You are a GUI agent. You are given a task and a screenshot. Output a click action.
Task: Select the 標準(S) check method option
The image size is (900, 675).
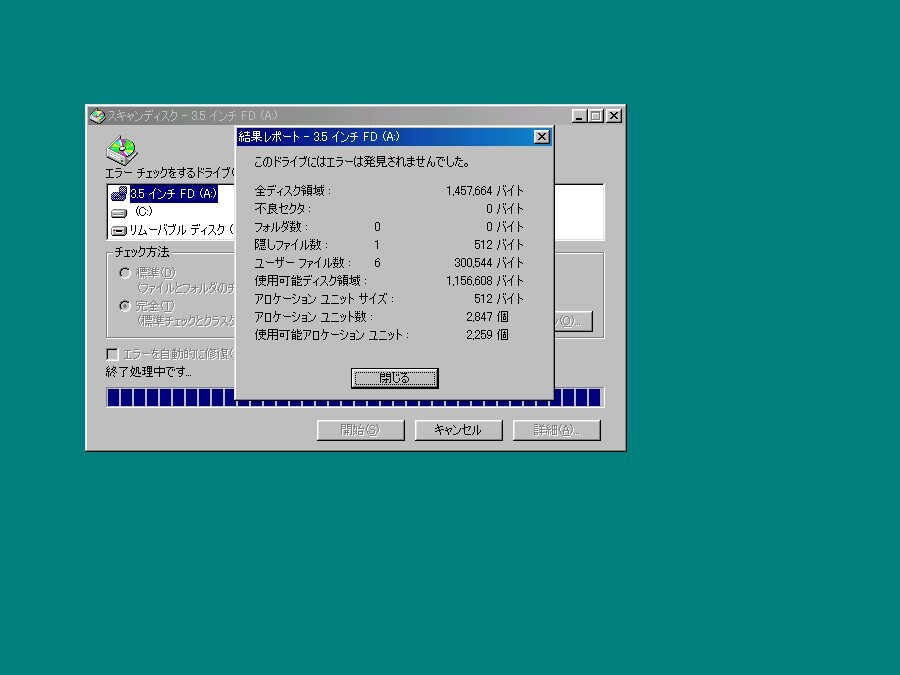click(124, 271)
